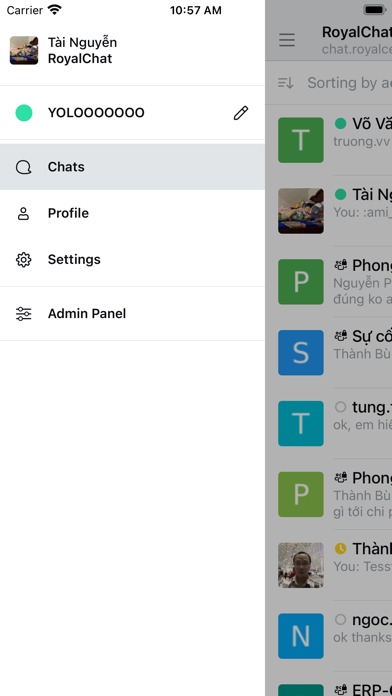Viewport: 392px width, 696px height.
Task: Open the Thành chat man photo avatar
Action: [301, 565]
